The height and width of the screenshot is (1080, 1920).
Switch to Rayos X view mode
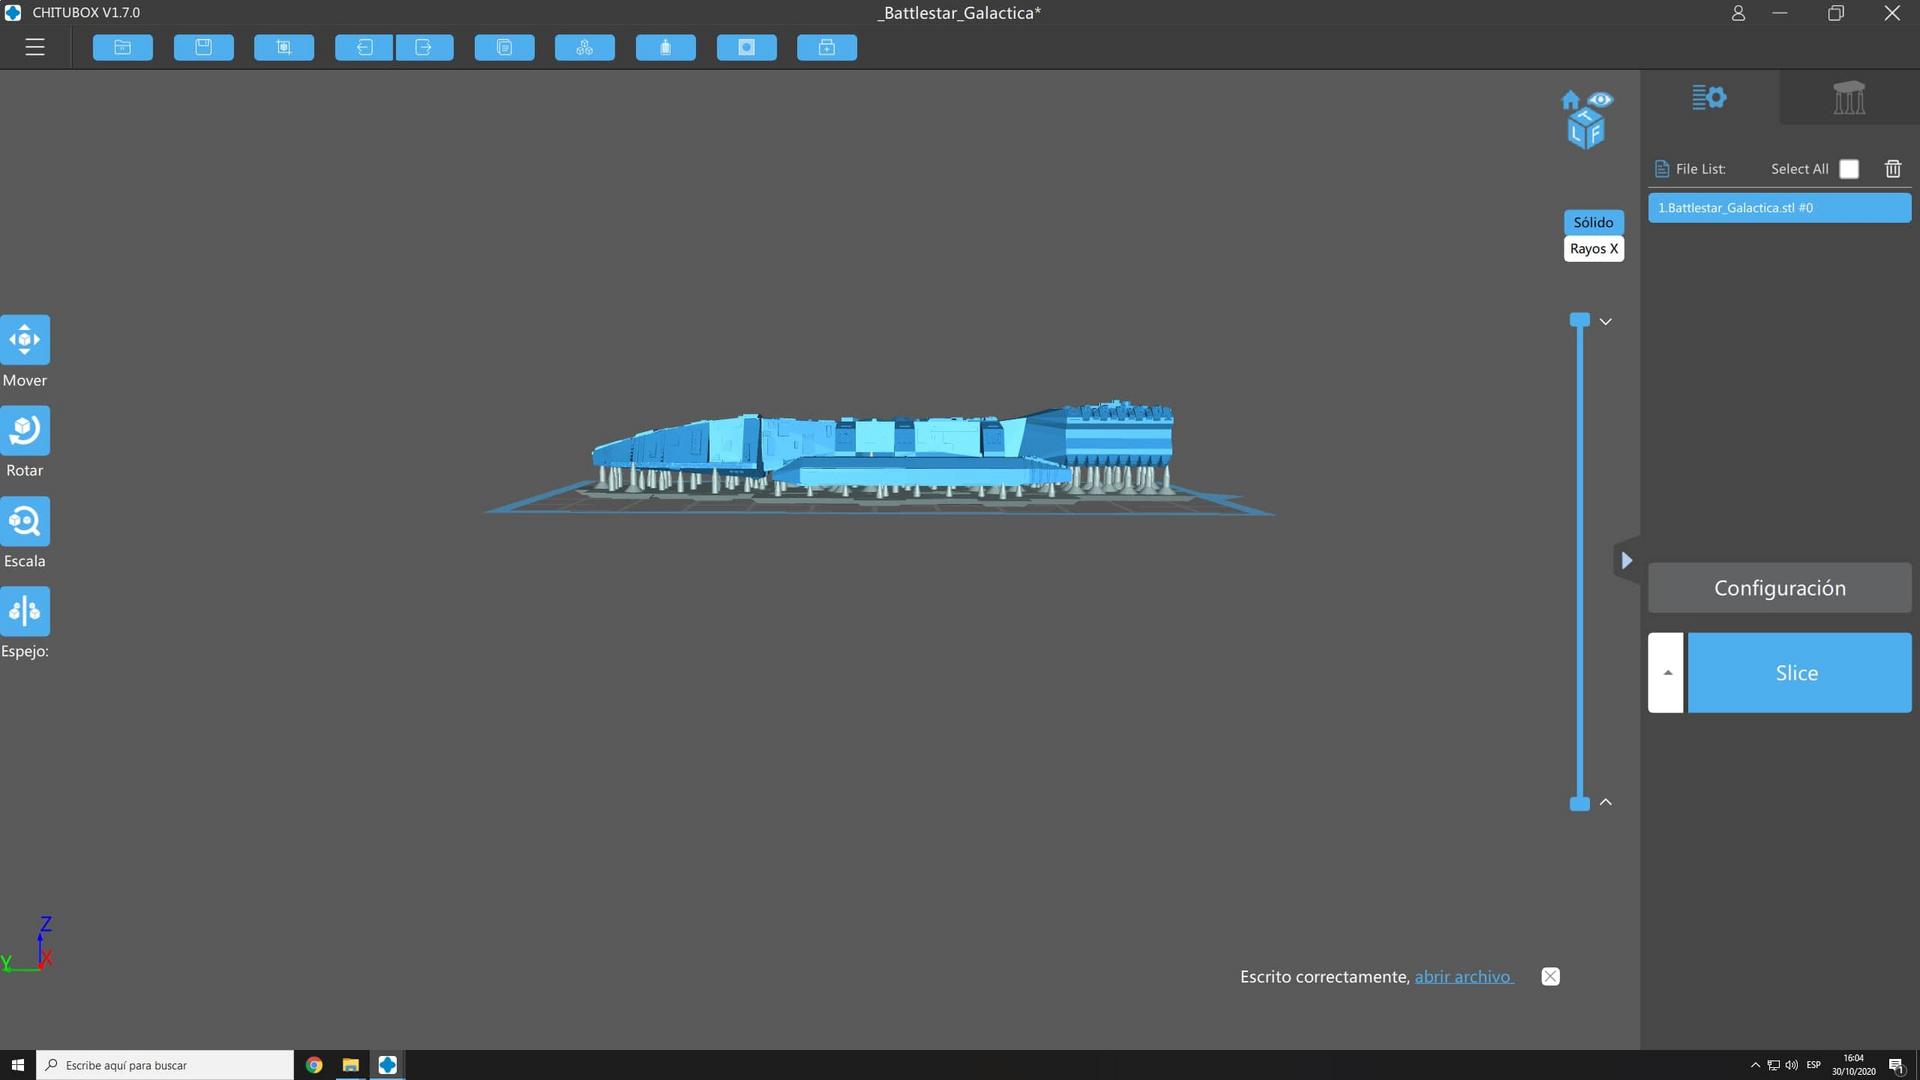tap(1593, 249)
